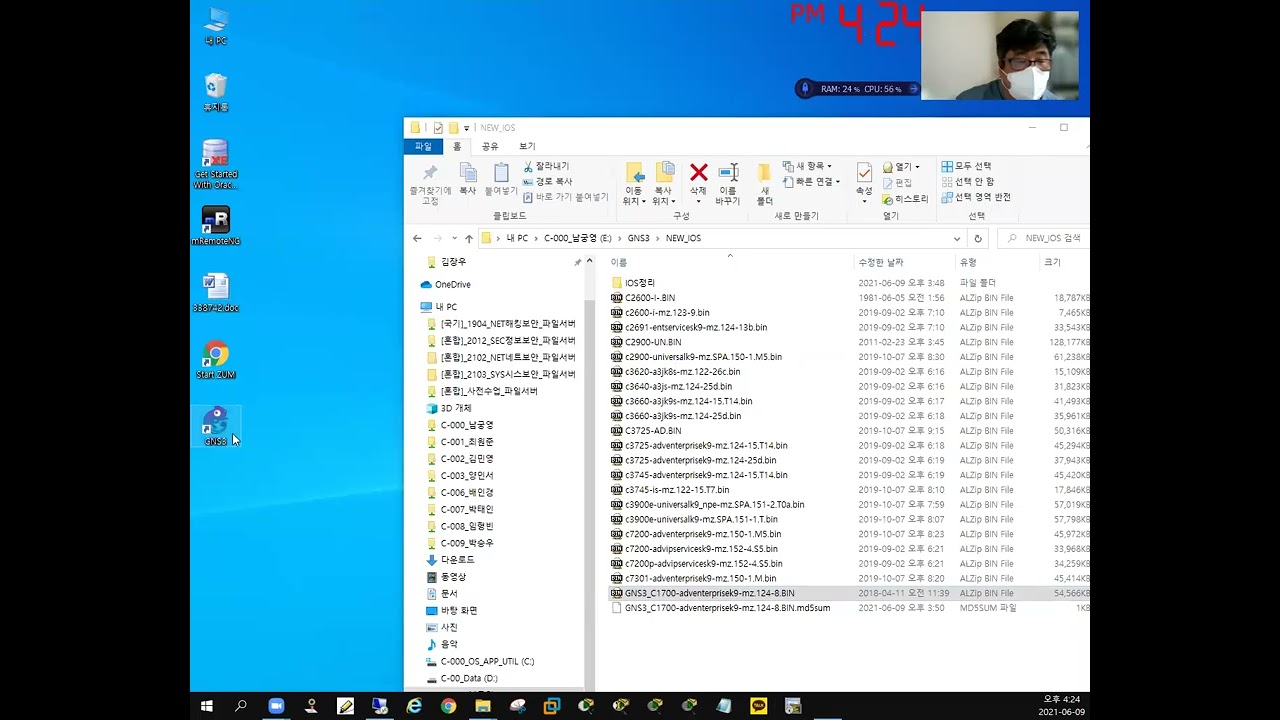1280x720 pixels.
Task: Expand address bar previous locations chevron
Action: pos(957,238)
